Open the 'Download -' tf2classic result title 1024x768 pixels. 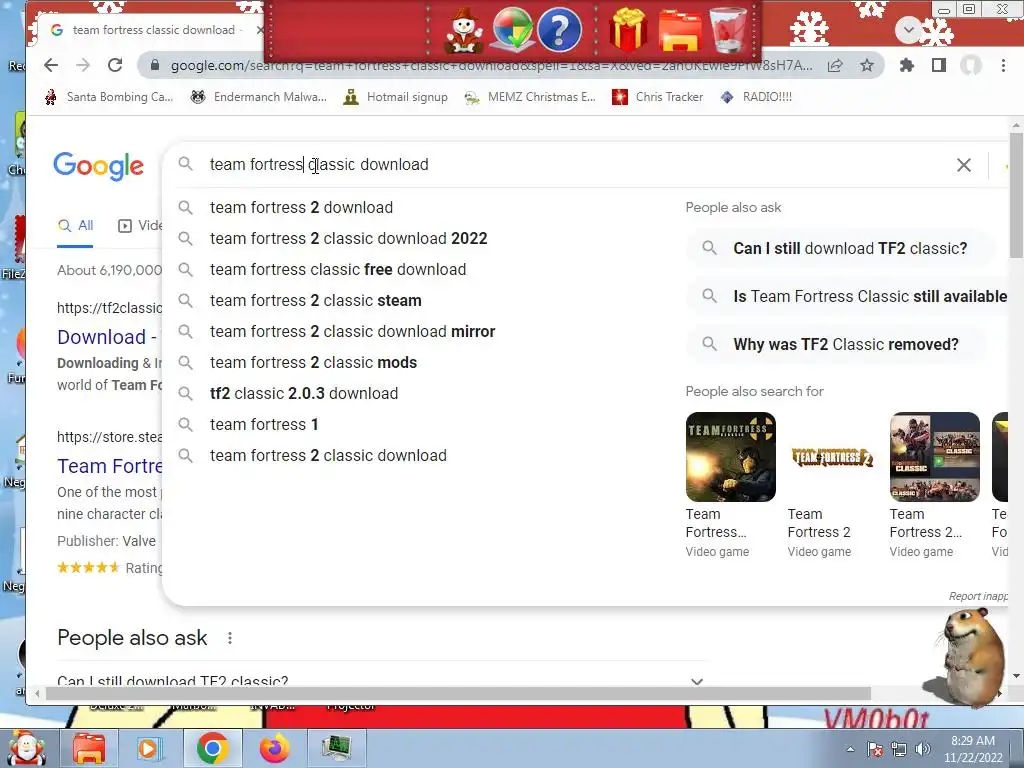point(107,337)
